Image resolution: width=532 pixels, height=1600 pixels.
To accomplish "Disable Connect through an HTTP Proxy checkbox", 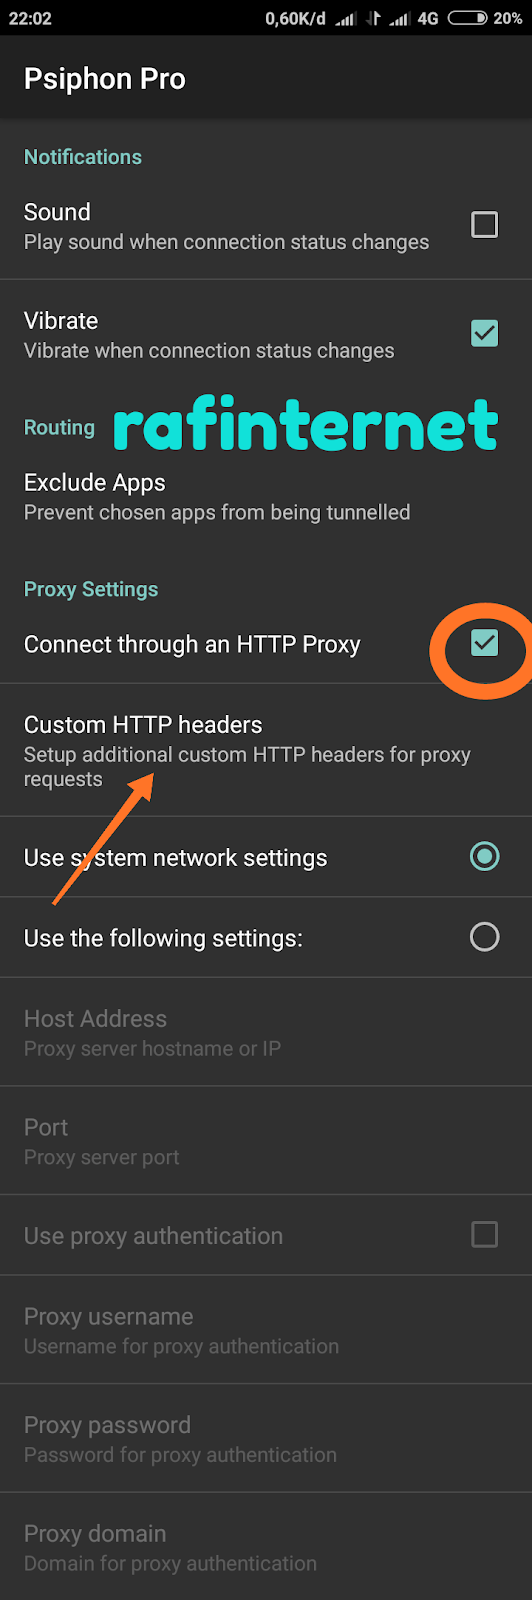I will point(484,643).
